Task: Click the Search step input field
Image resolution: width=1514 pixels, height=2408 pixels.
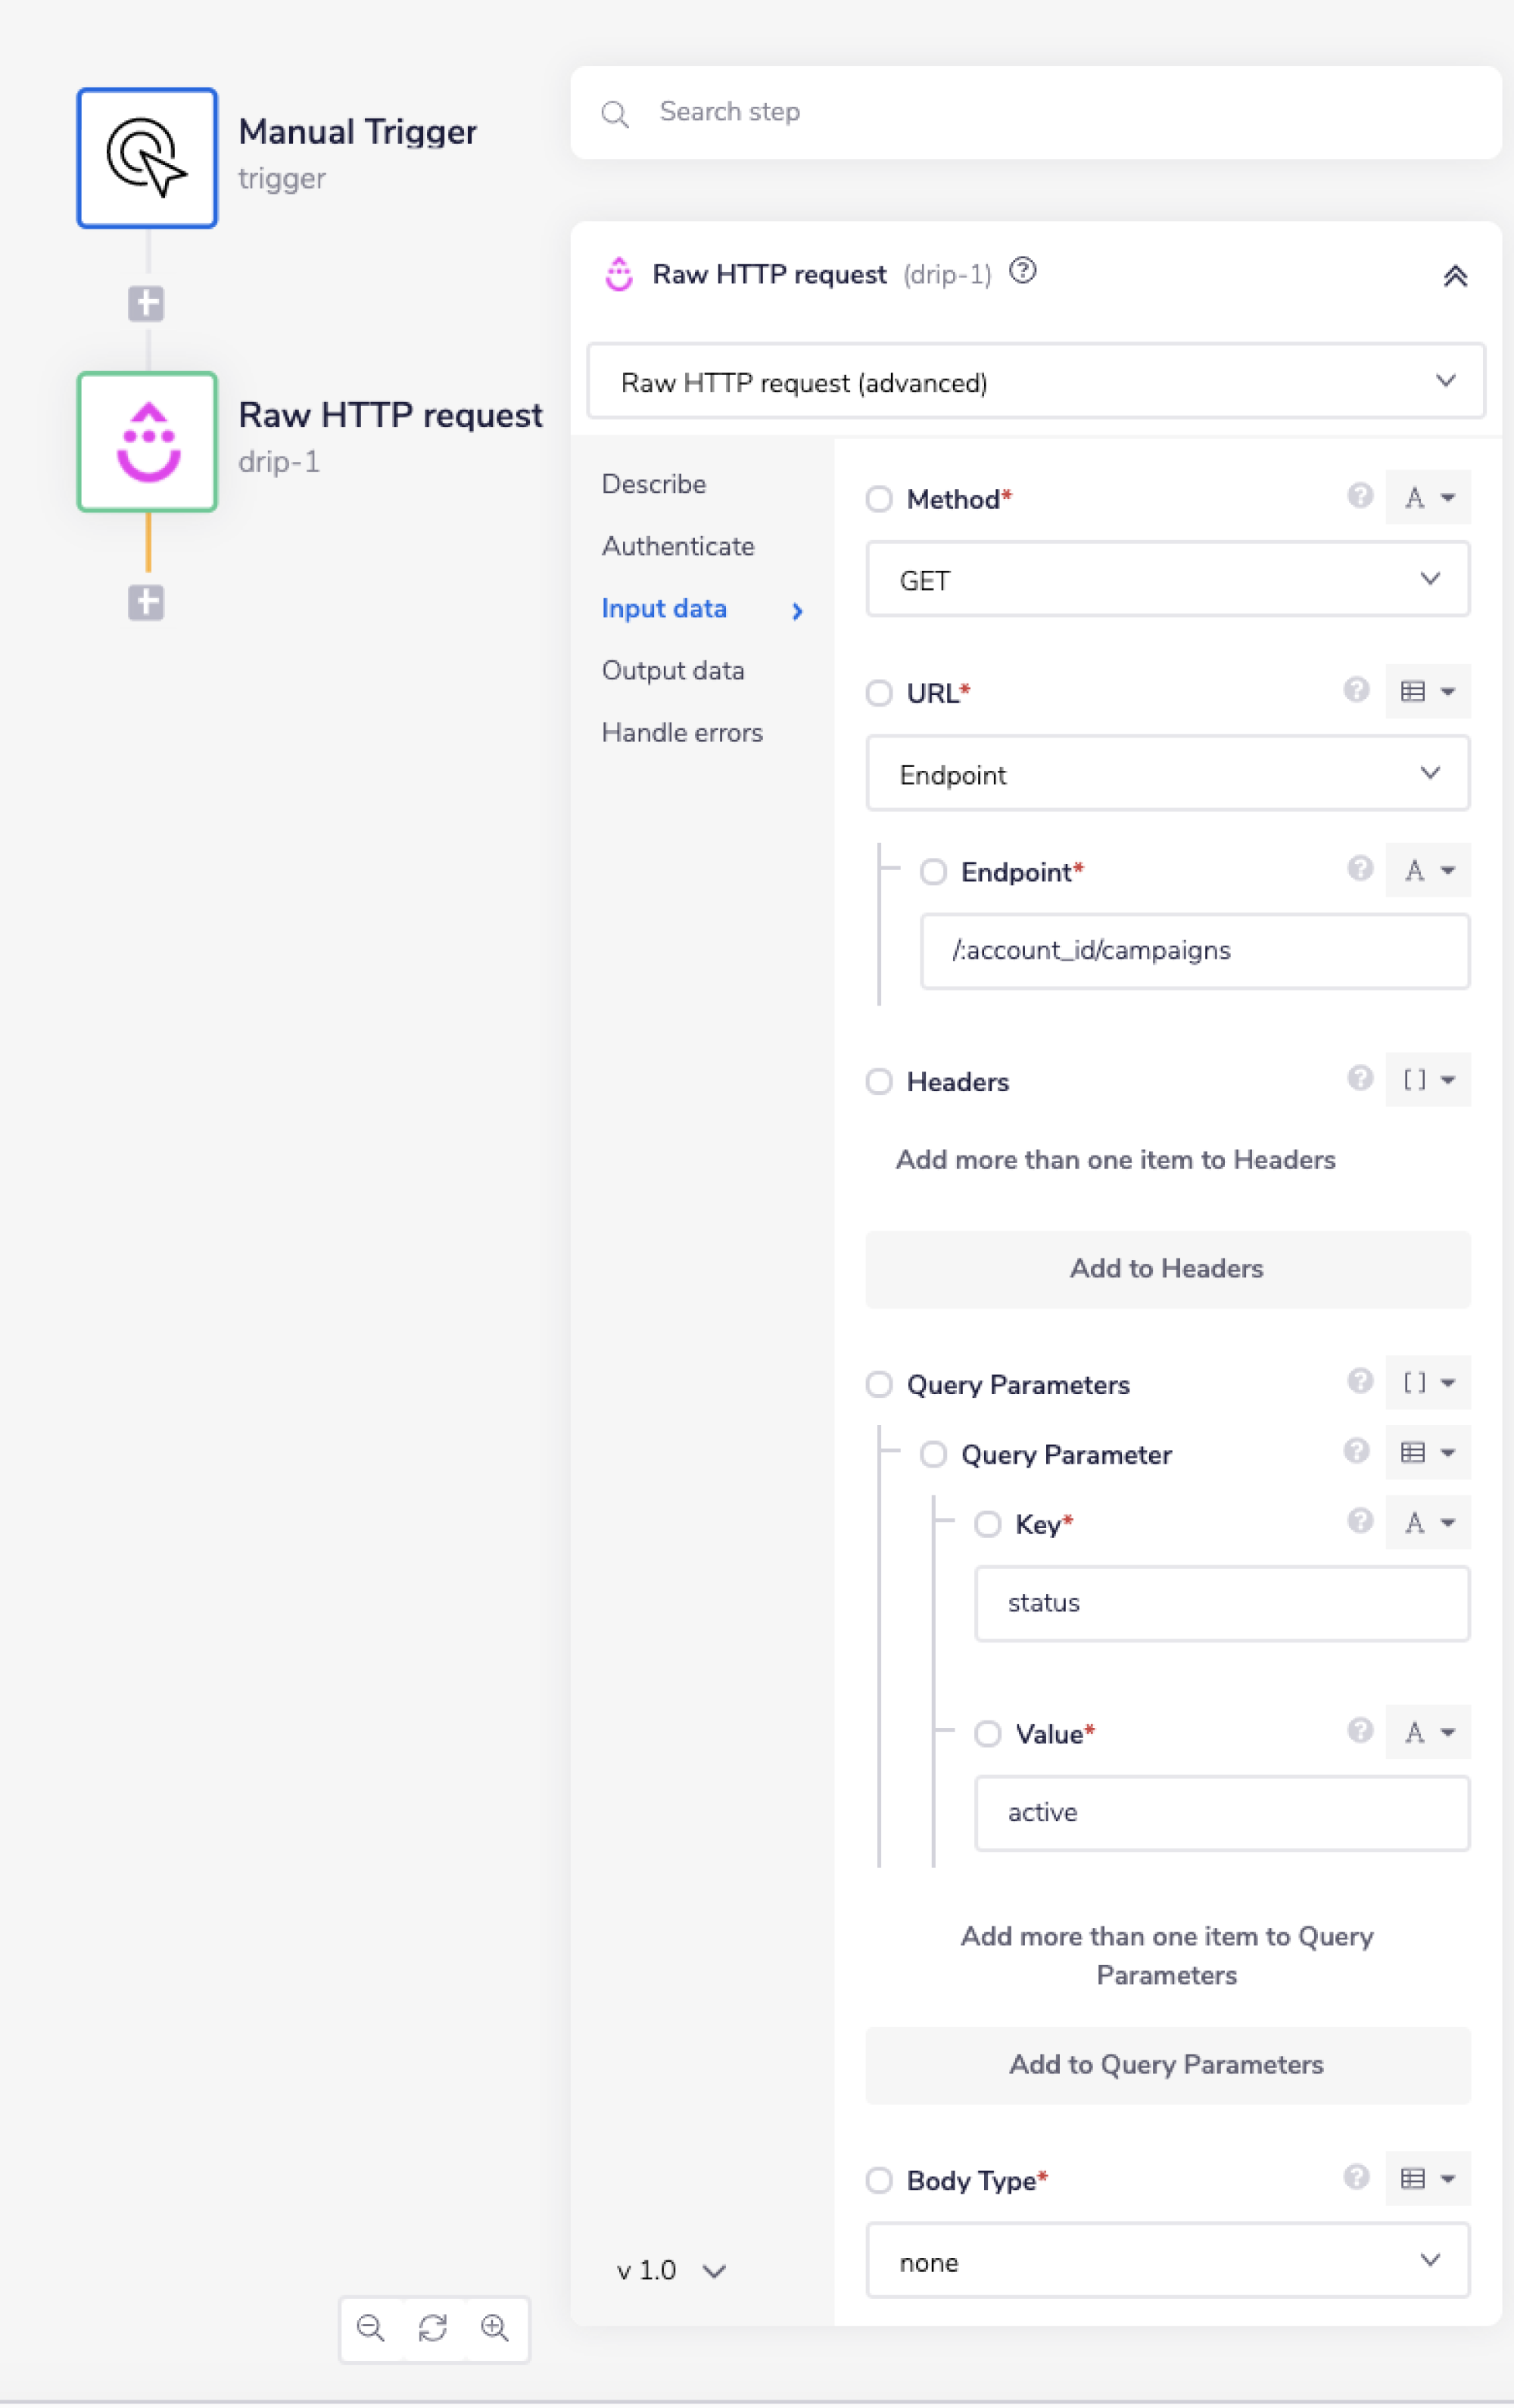Action: pyautogui.click(x=1050, y=112)
